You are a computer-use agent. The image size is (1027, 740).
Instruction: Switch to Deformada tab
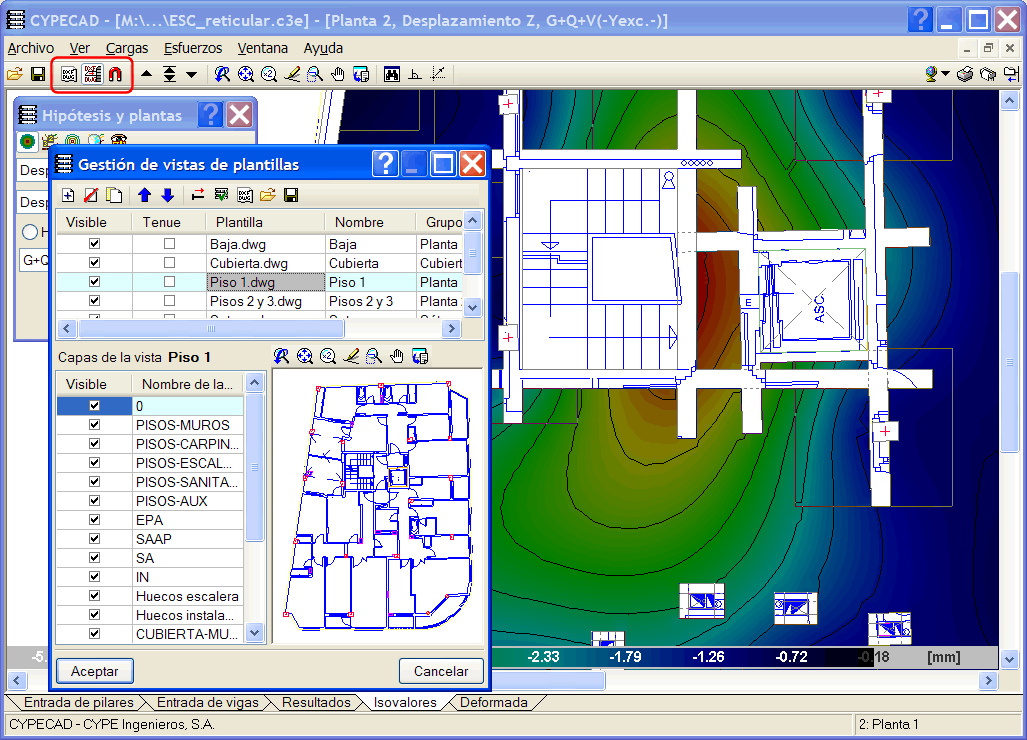click(x=493, y=703)
